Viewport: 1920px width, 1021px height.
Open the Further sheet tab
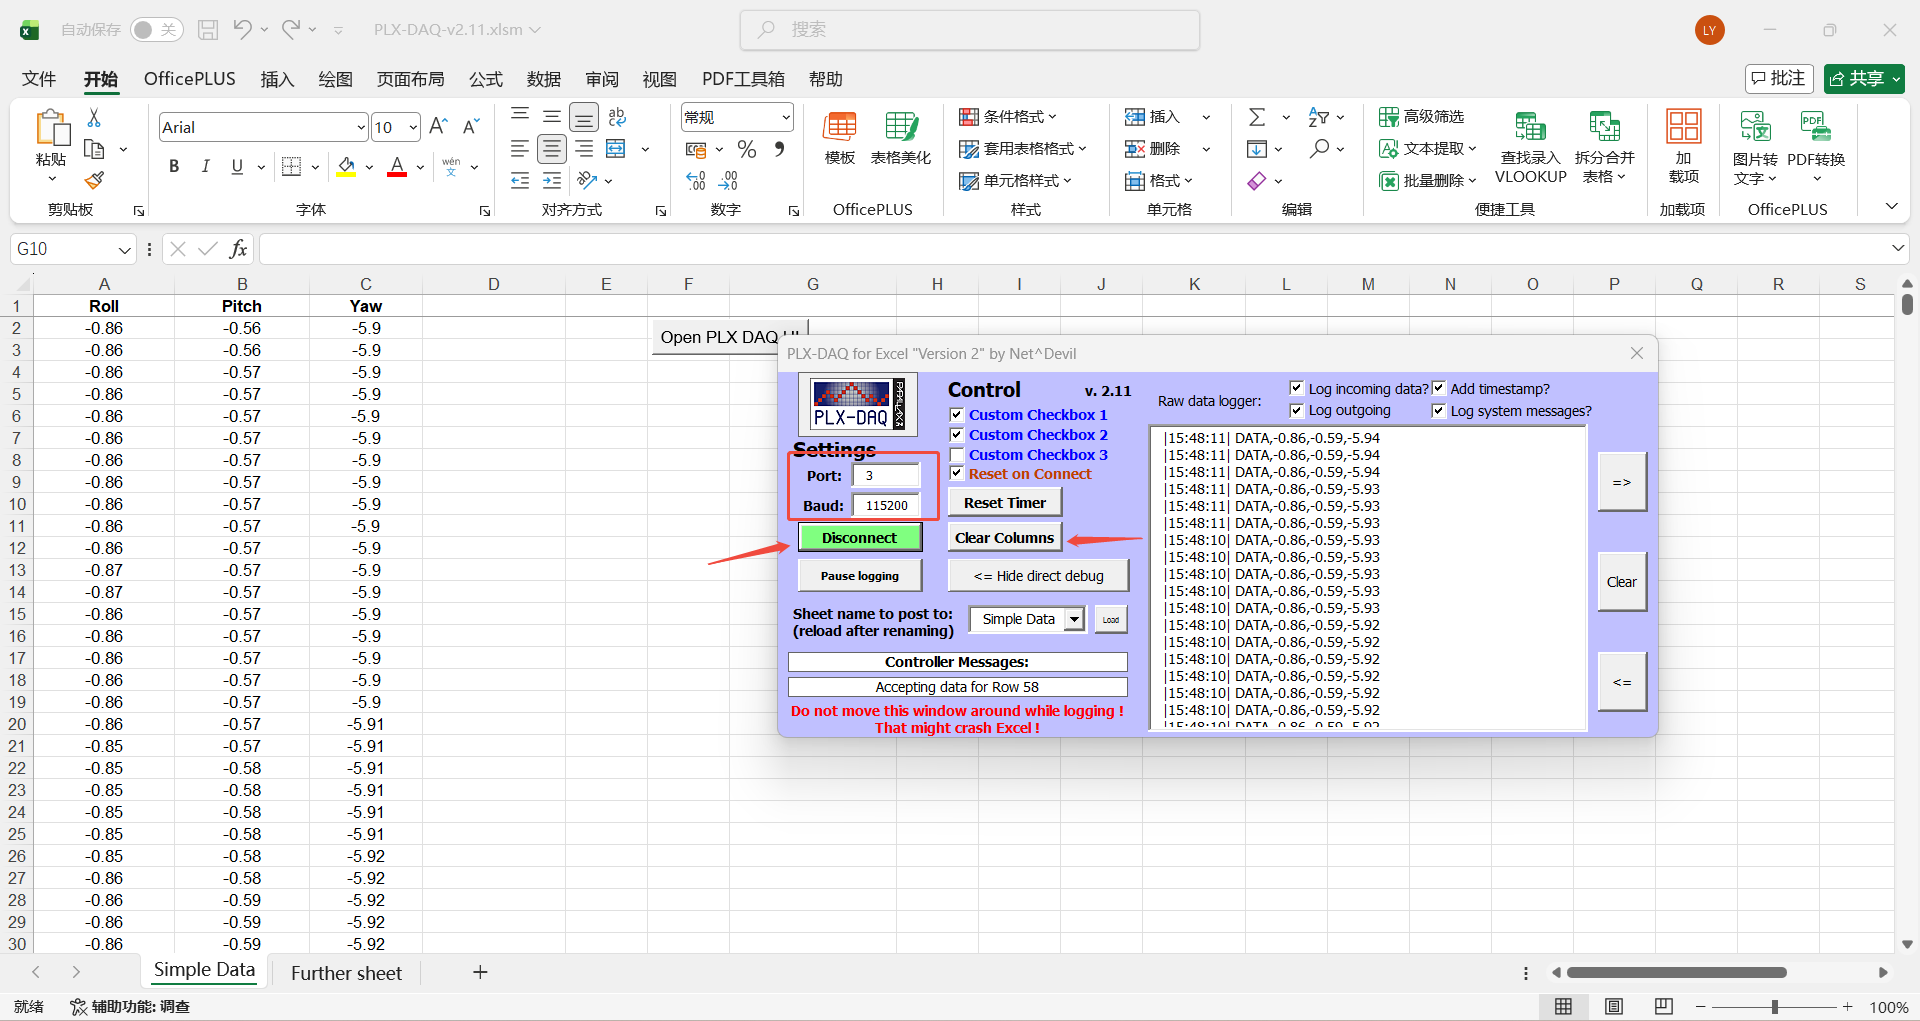(x=346, y=973)
